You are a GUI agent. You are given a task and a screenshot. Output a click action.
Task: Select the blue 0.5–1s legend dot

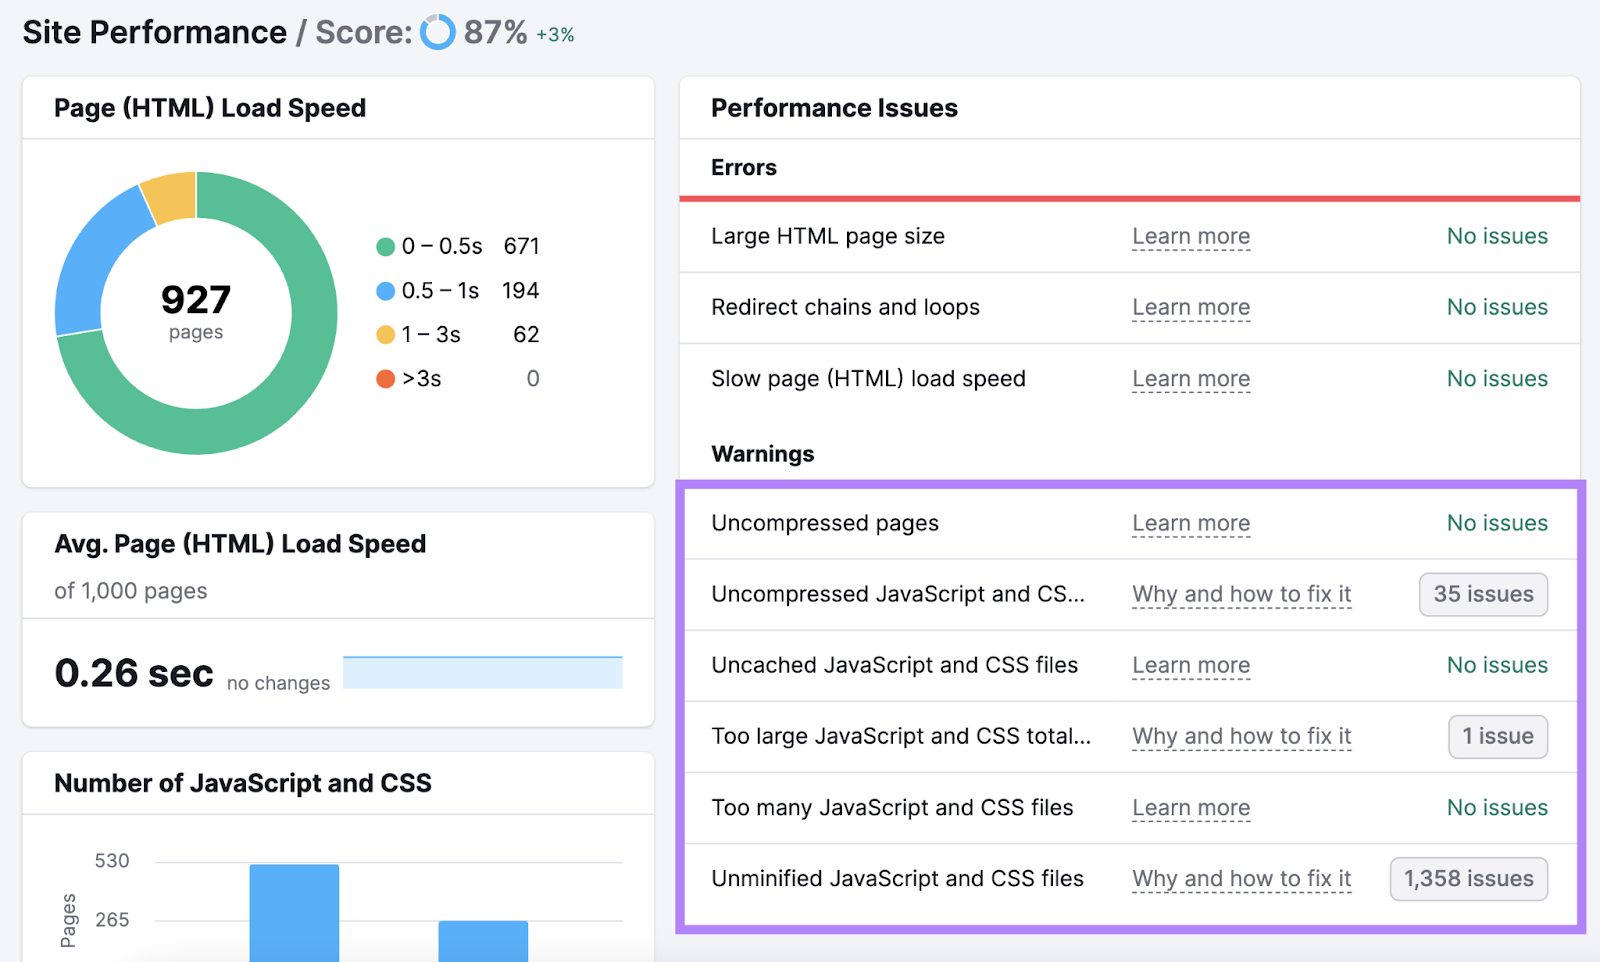tap(385, 290)
